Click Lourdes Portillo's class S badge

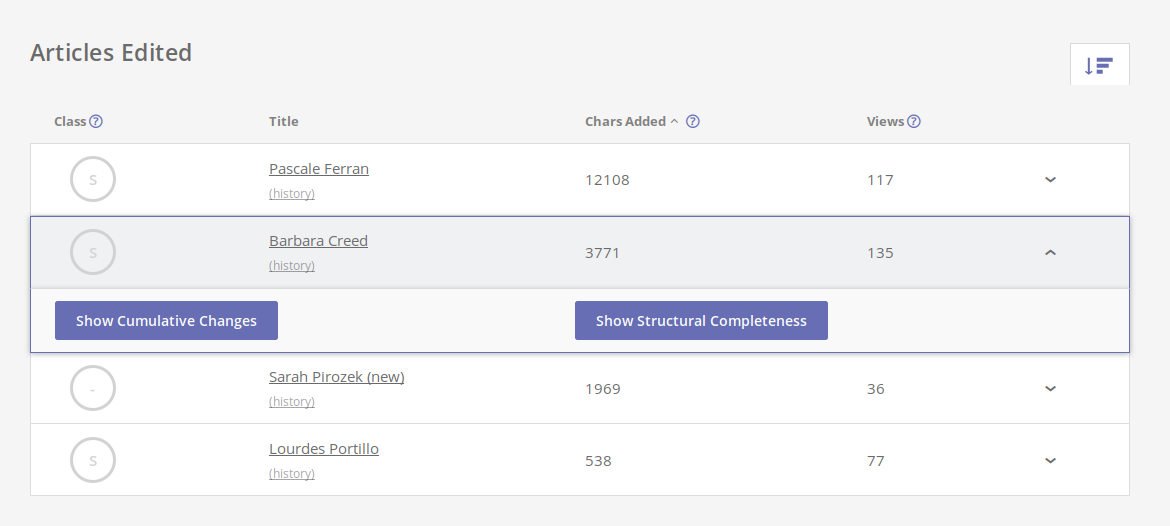[93, 460]
